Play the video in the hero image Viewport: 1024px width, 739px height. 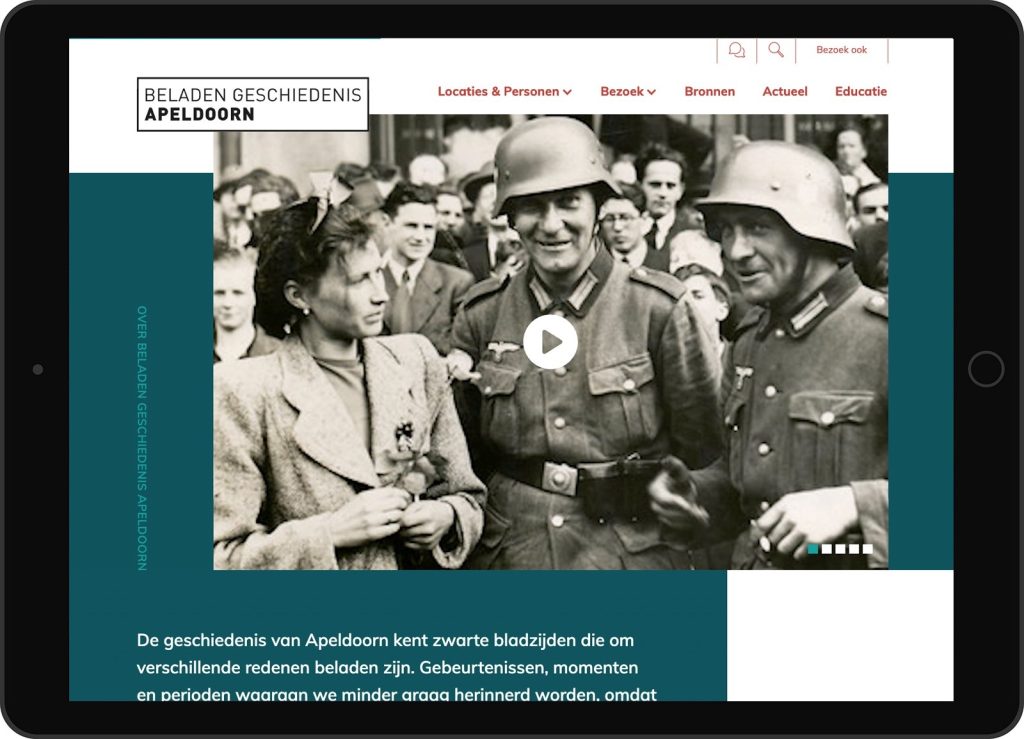click(x=550, y=342)
